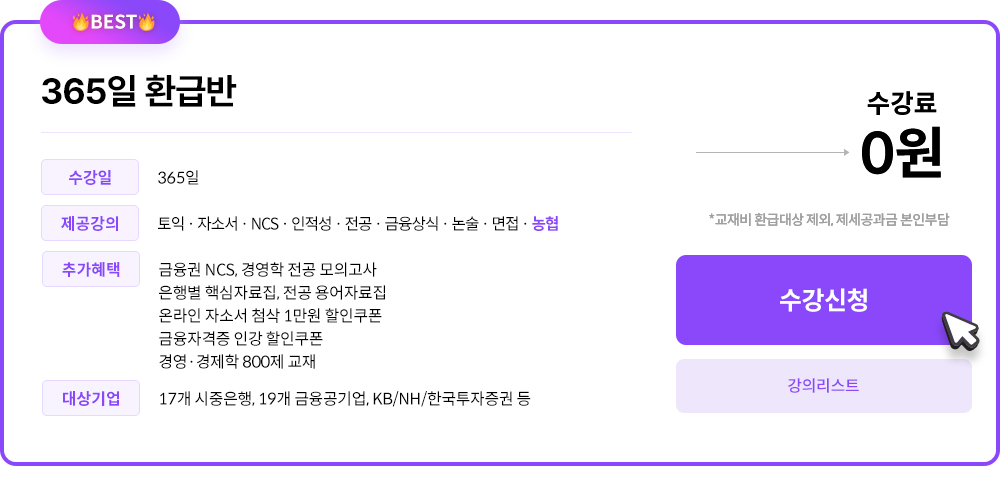Click the right fire emoji in the BEST badge

coord(147,22)
